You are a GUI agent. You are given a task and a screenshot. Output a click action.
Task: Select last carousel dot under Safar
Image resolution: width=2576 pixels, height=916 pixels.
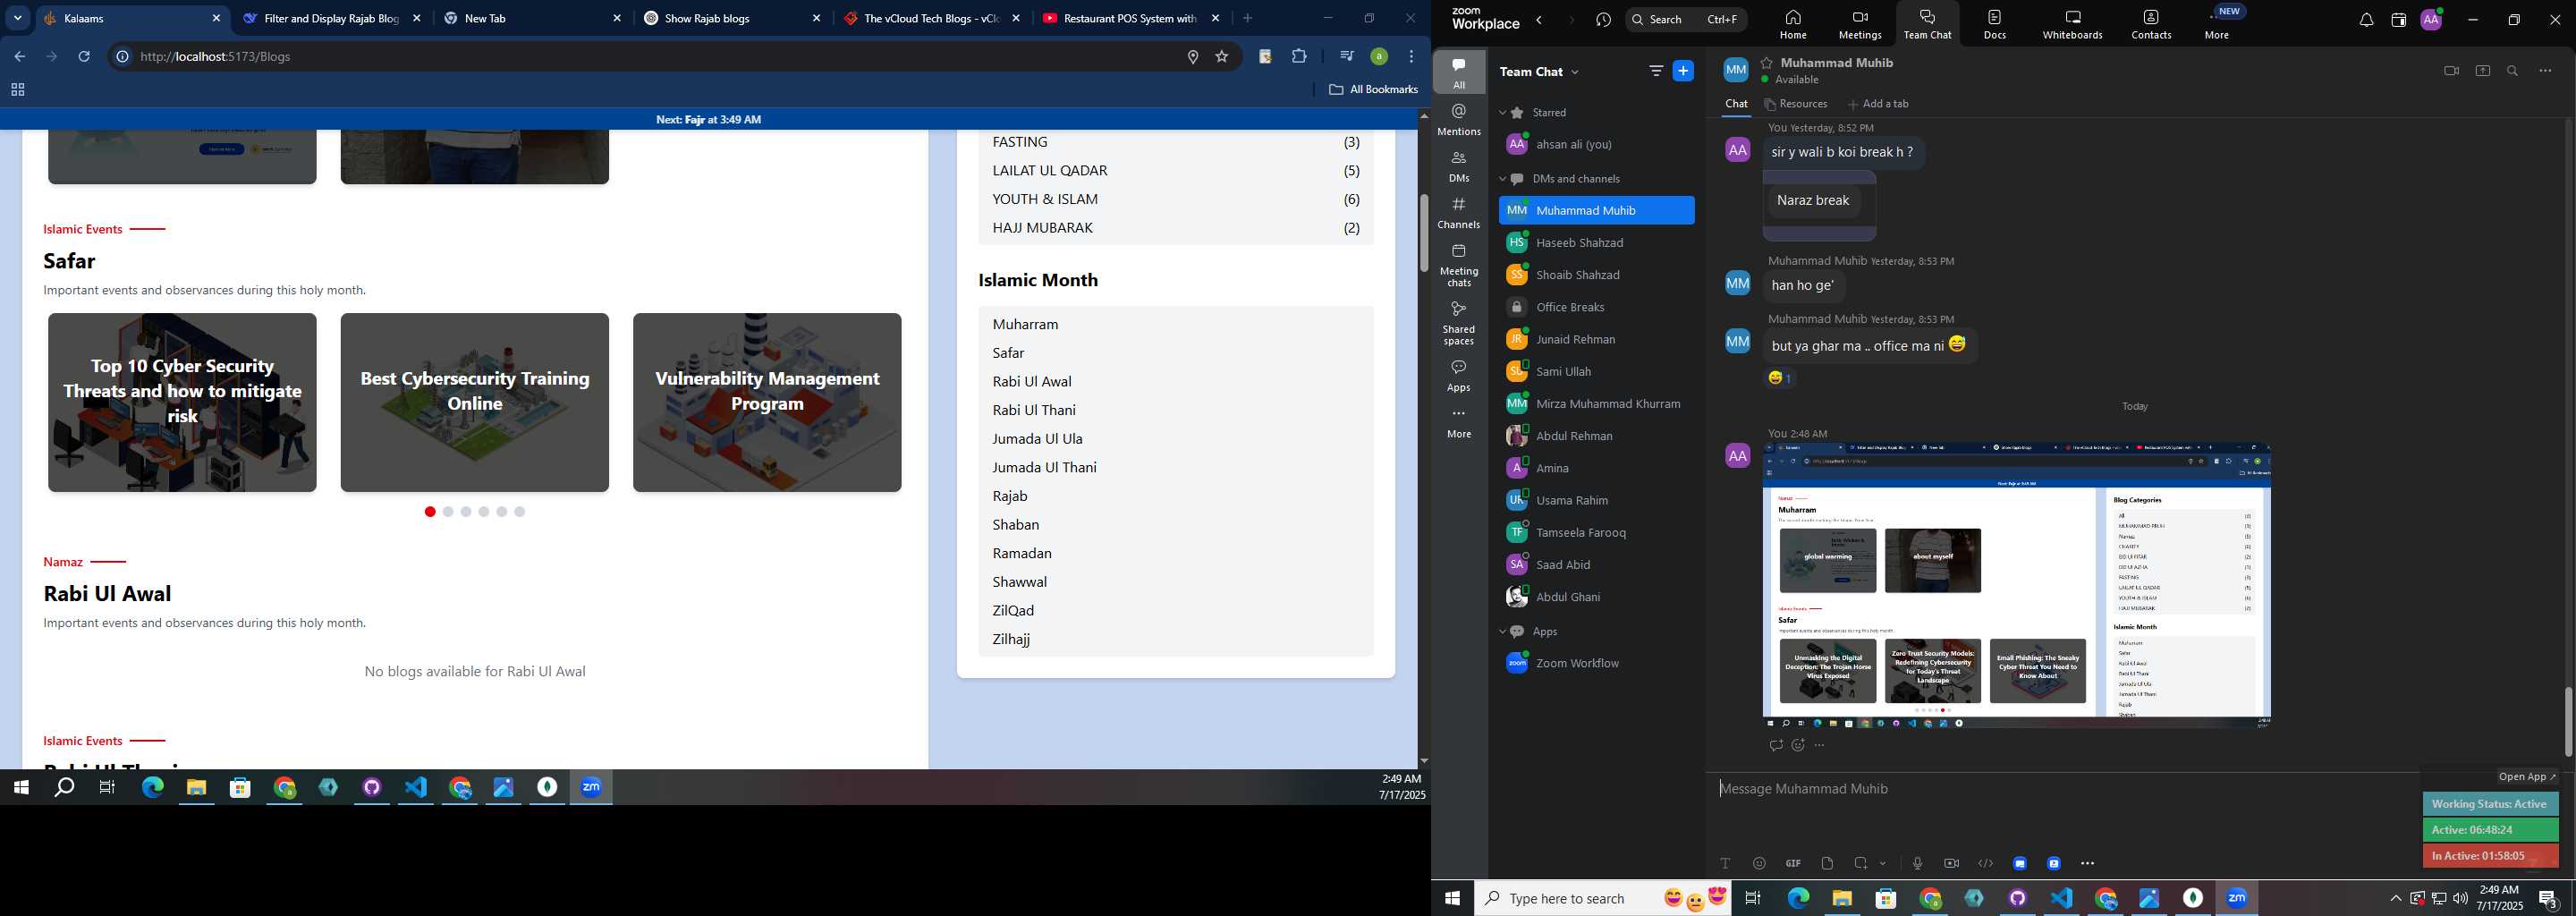pyautogui.click(x=520, y=512)
